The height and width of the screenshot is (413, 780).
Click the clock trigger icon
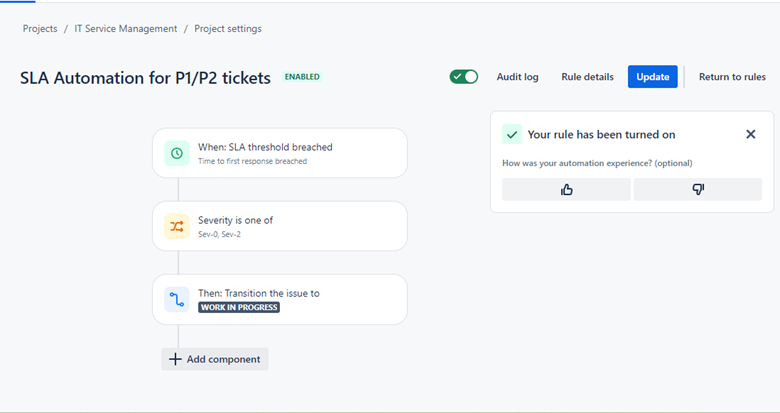pos(177,153)
